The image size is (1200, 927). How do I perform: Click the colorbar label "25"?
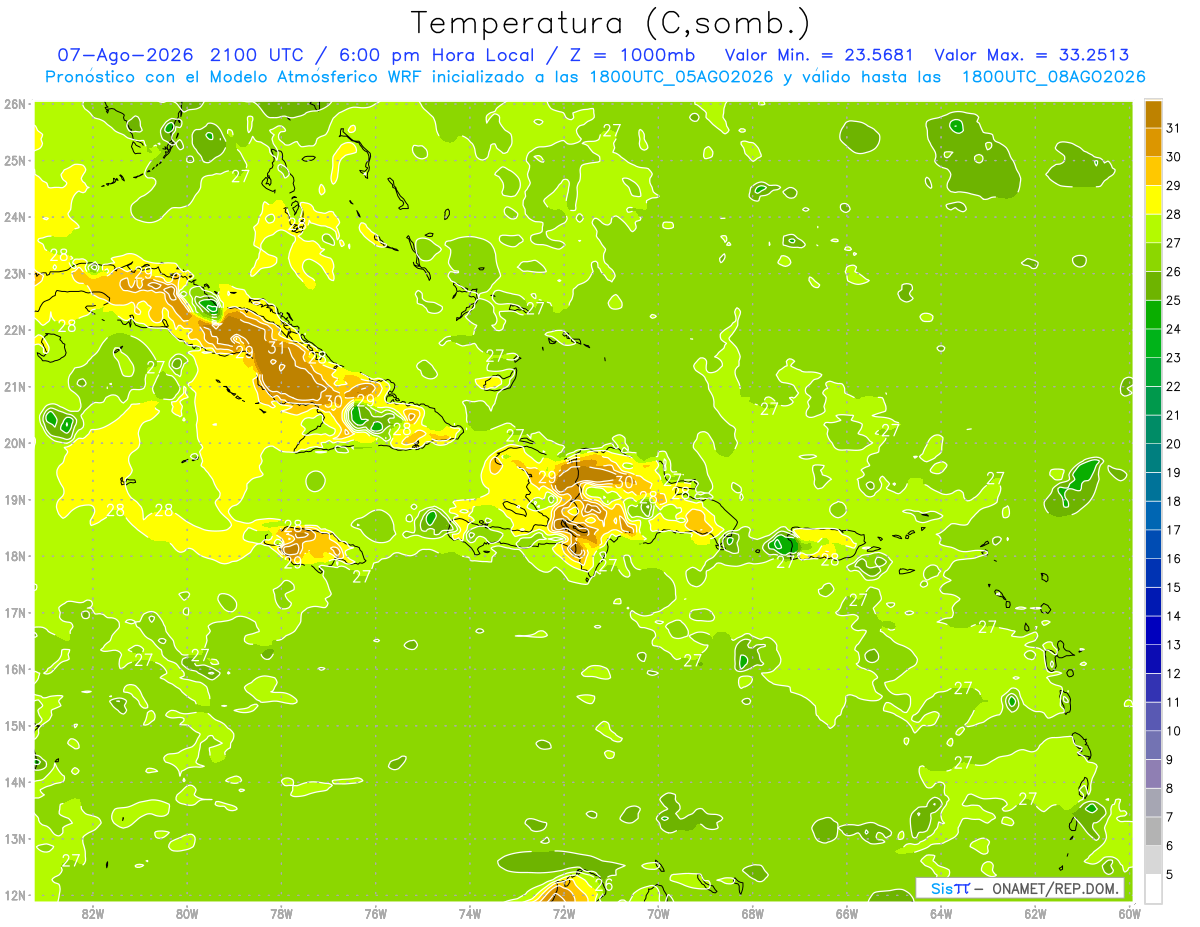1173,300
